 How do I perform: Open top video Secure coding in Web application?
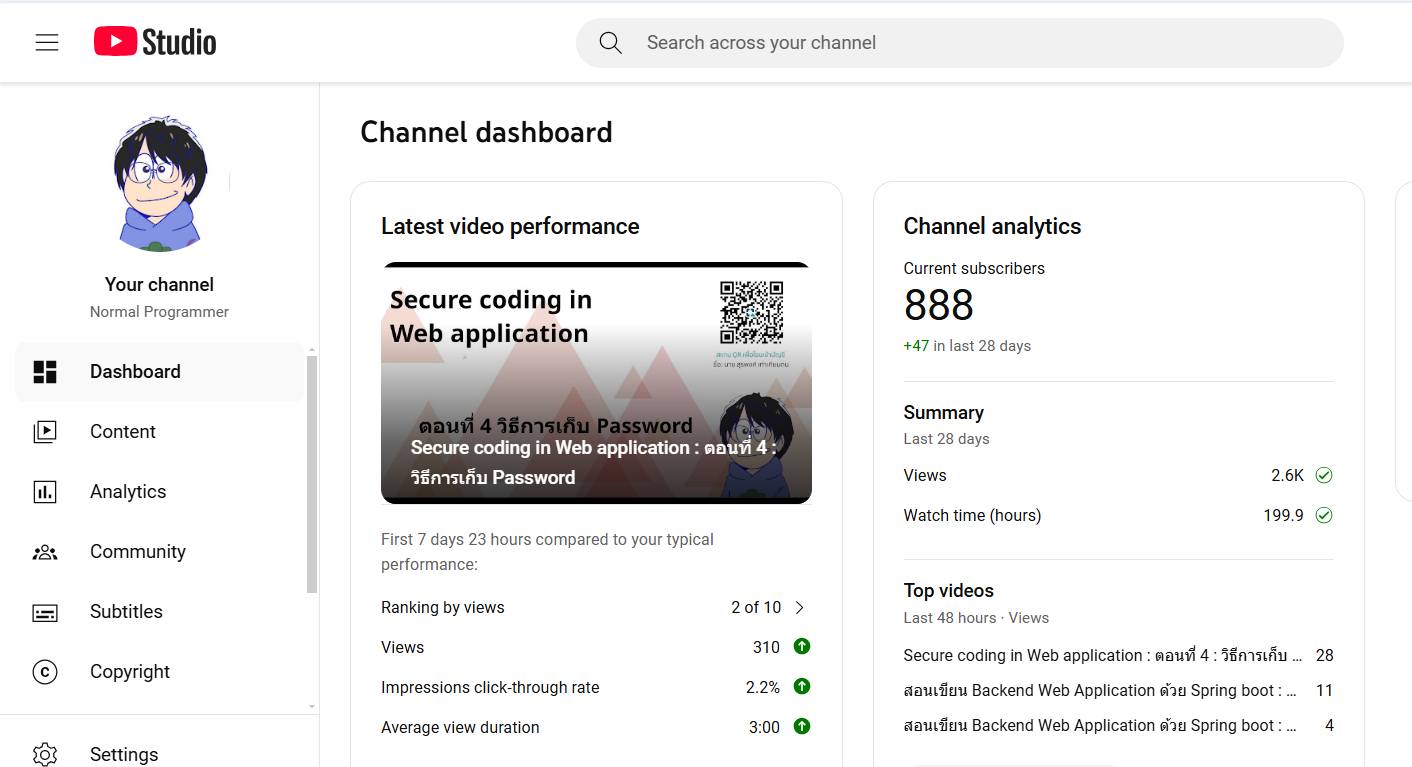click(1118, 656)
